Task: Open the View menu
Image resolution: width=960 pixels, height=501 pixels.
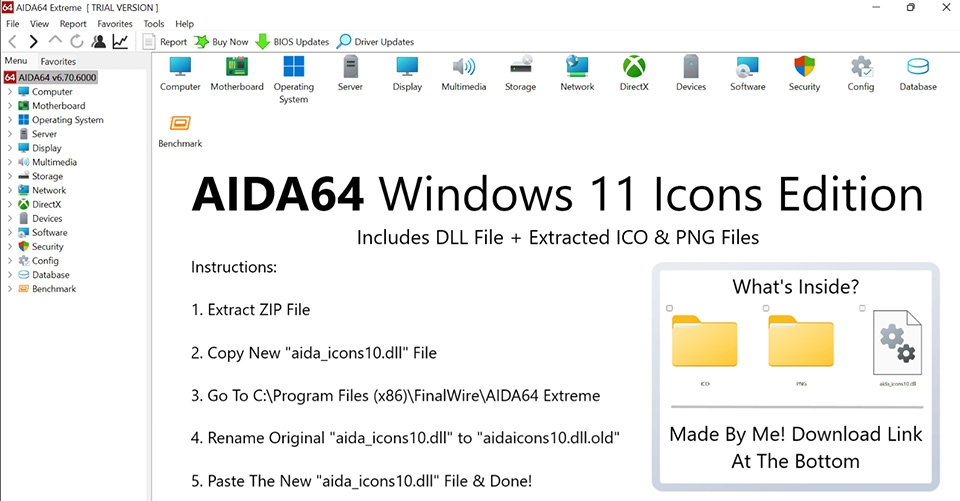Action: pyautogui.click(x=39, y=24)
